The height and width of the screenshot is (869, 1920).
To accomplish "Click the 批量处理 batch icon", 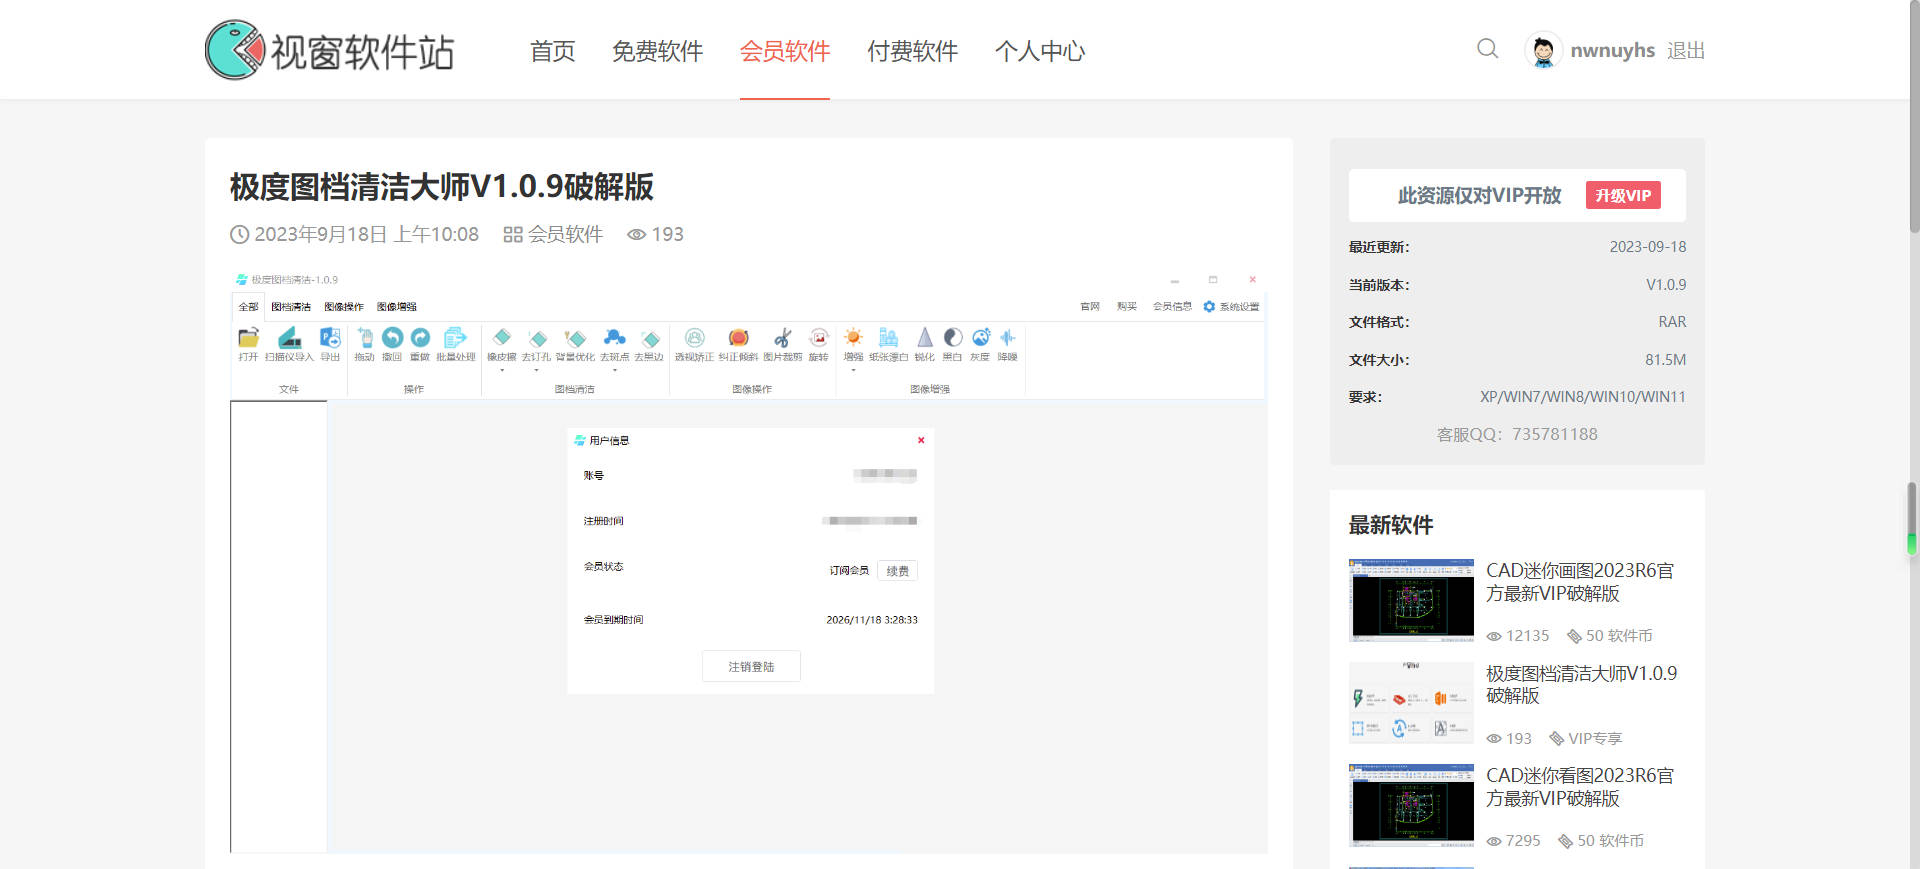I will point(455,337).
